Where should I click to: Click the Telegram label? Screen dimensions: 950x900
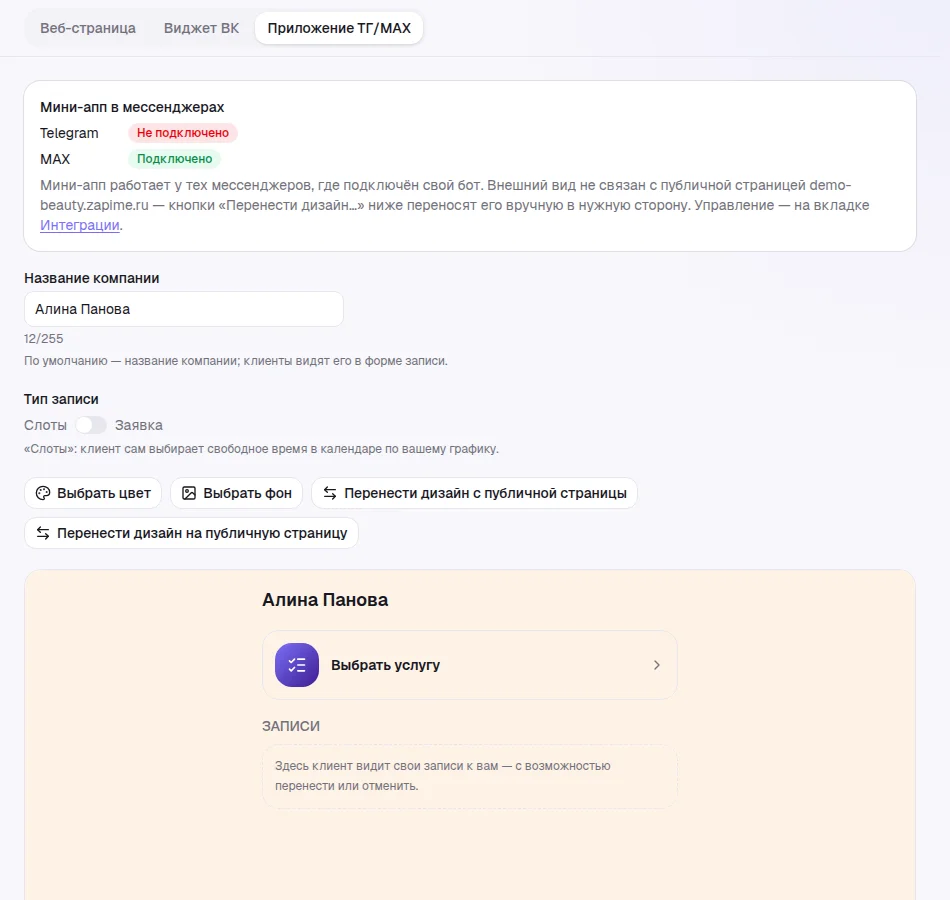(x=69, y=133)
